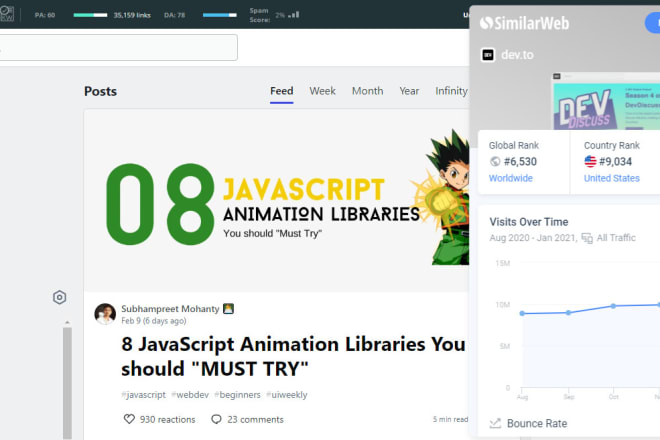660x440 pixels.
Task: Click the heart reactions icon
Action: [129, 419]
